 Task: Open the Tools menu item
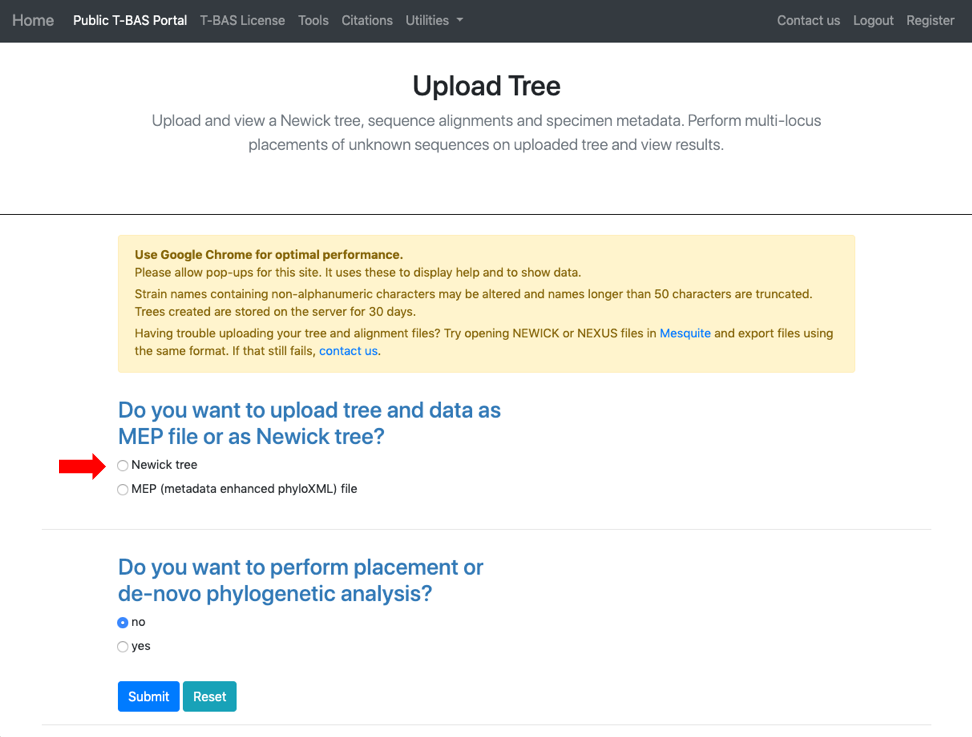313,20
